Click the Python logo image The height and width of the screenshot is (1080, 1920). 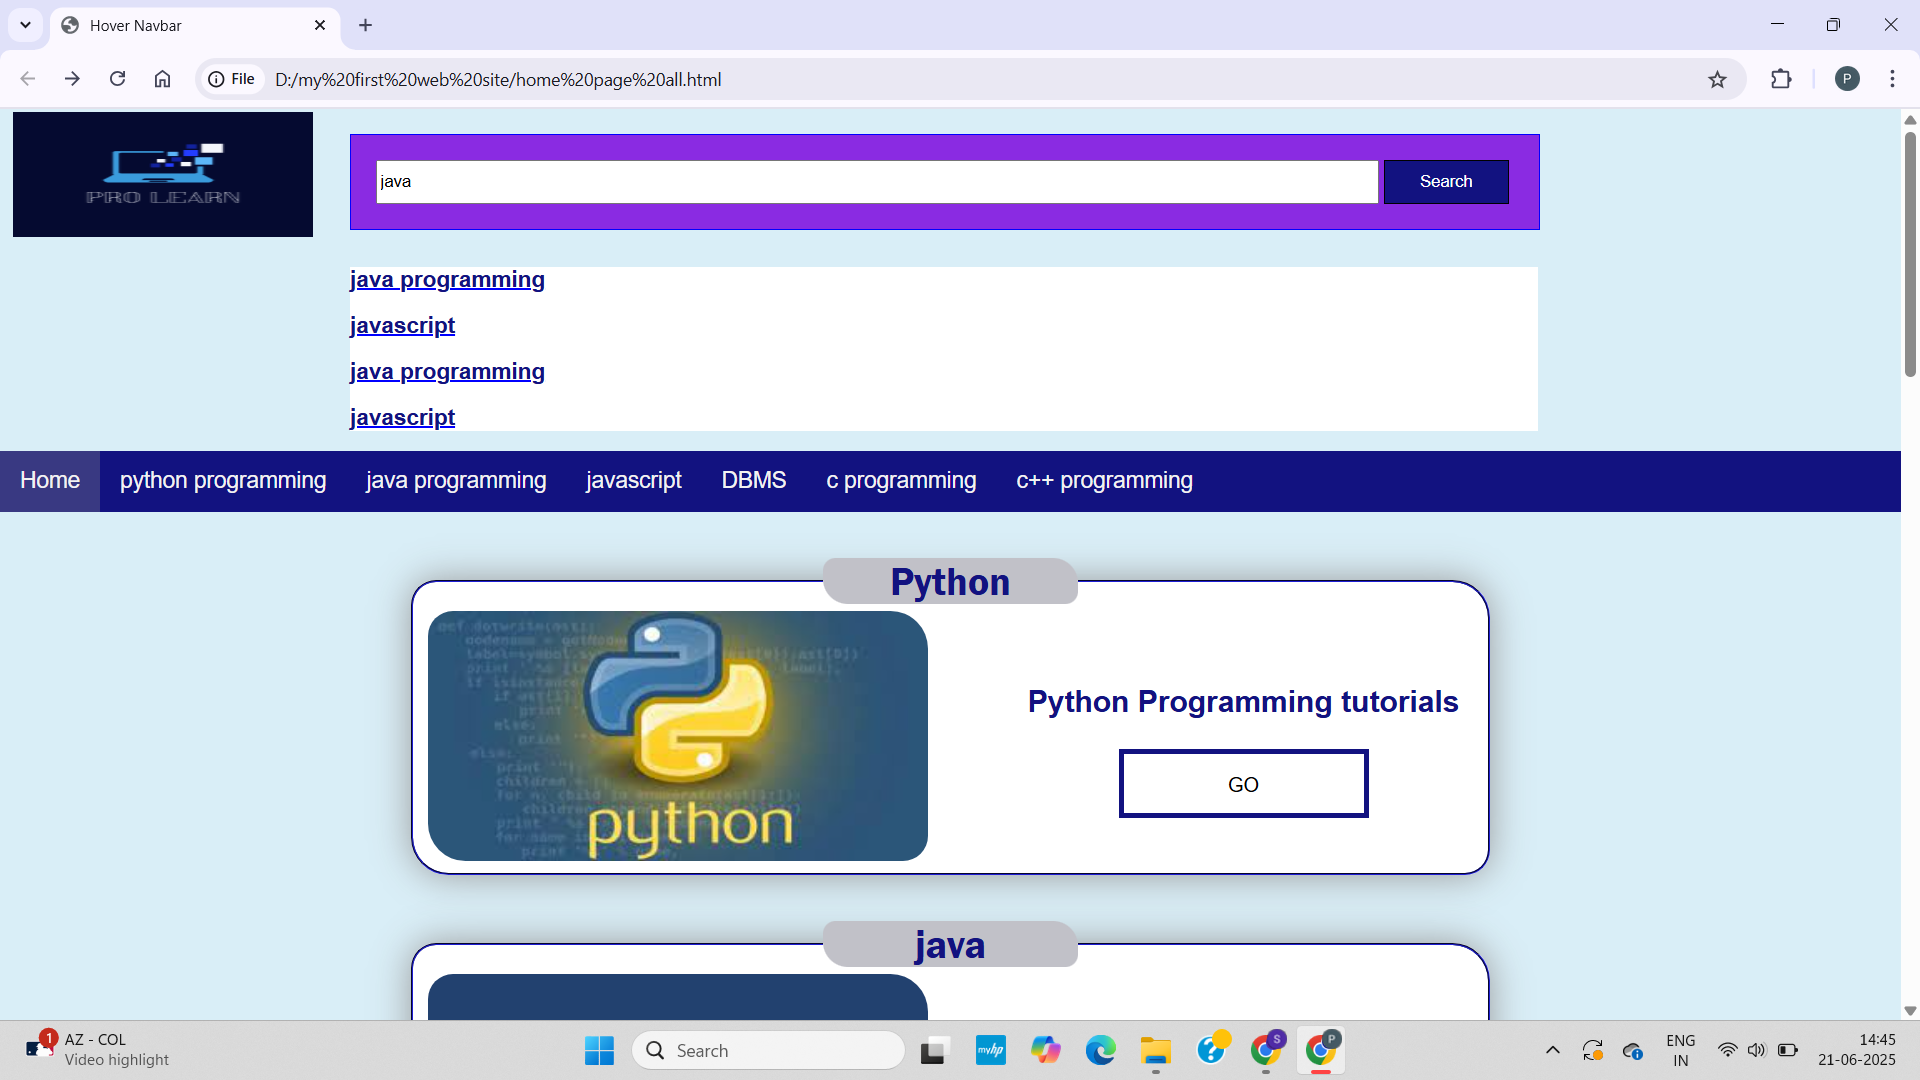click(x=678, y=736)
